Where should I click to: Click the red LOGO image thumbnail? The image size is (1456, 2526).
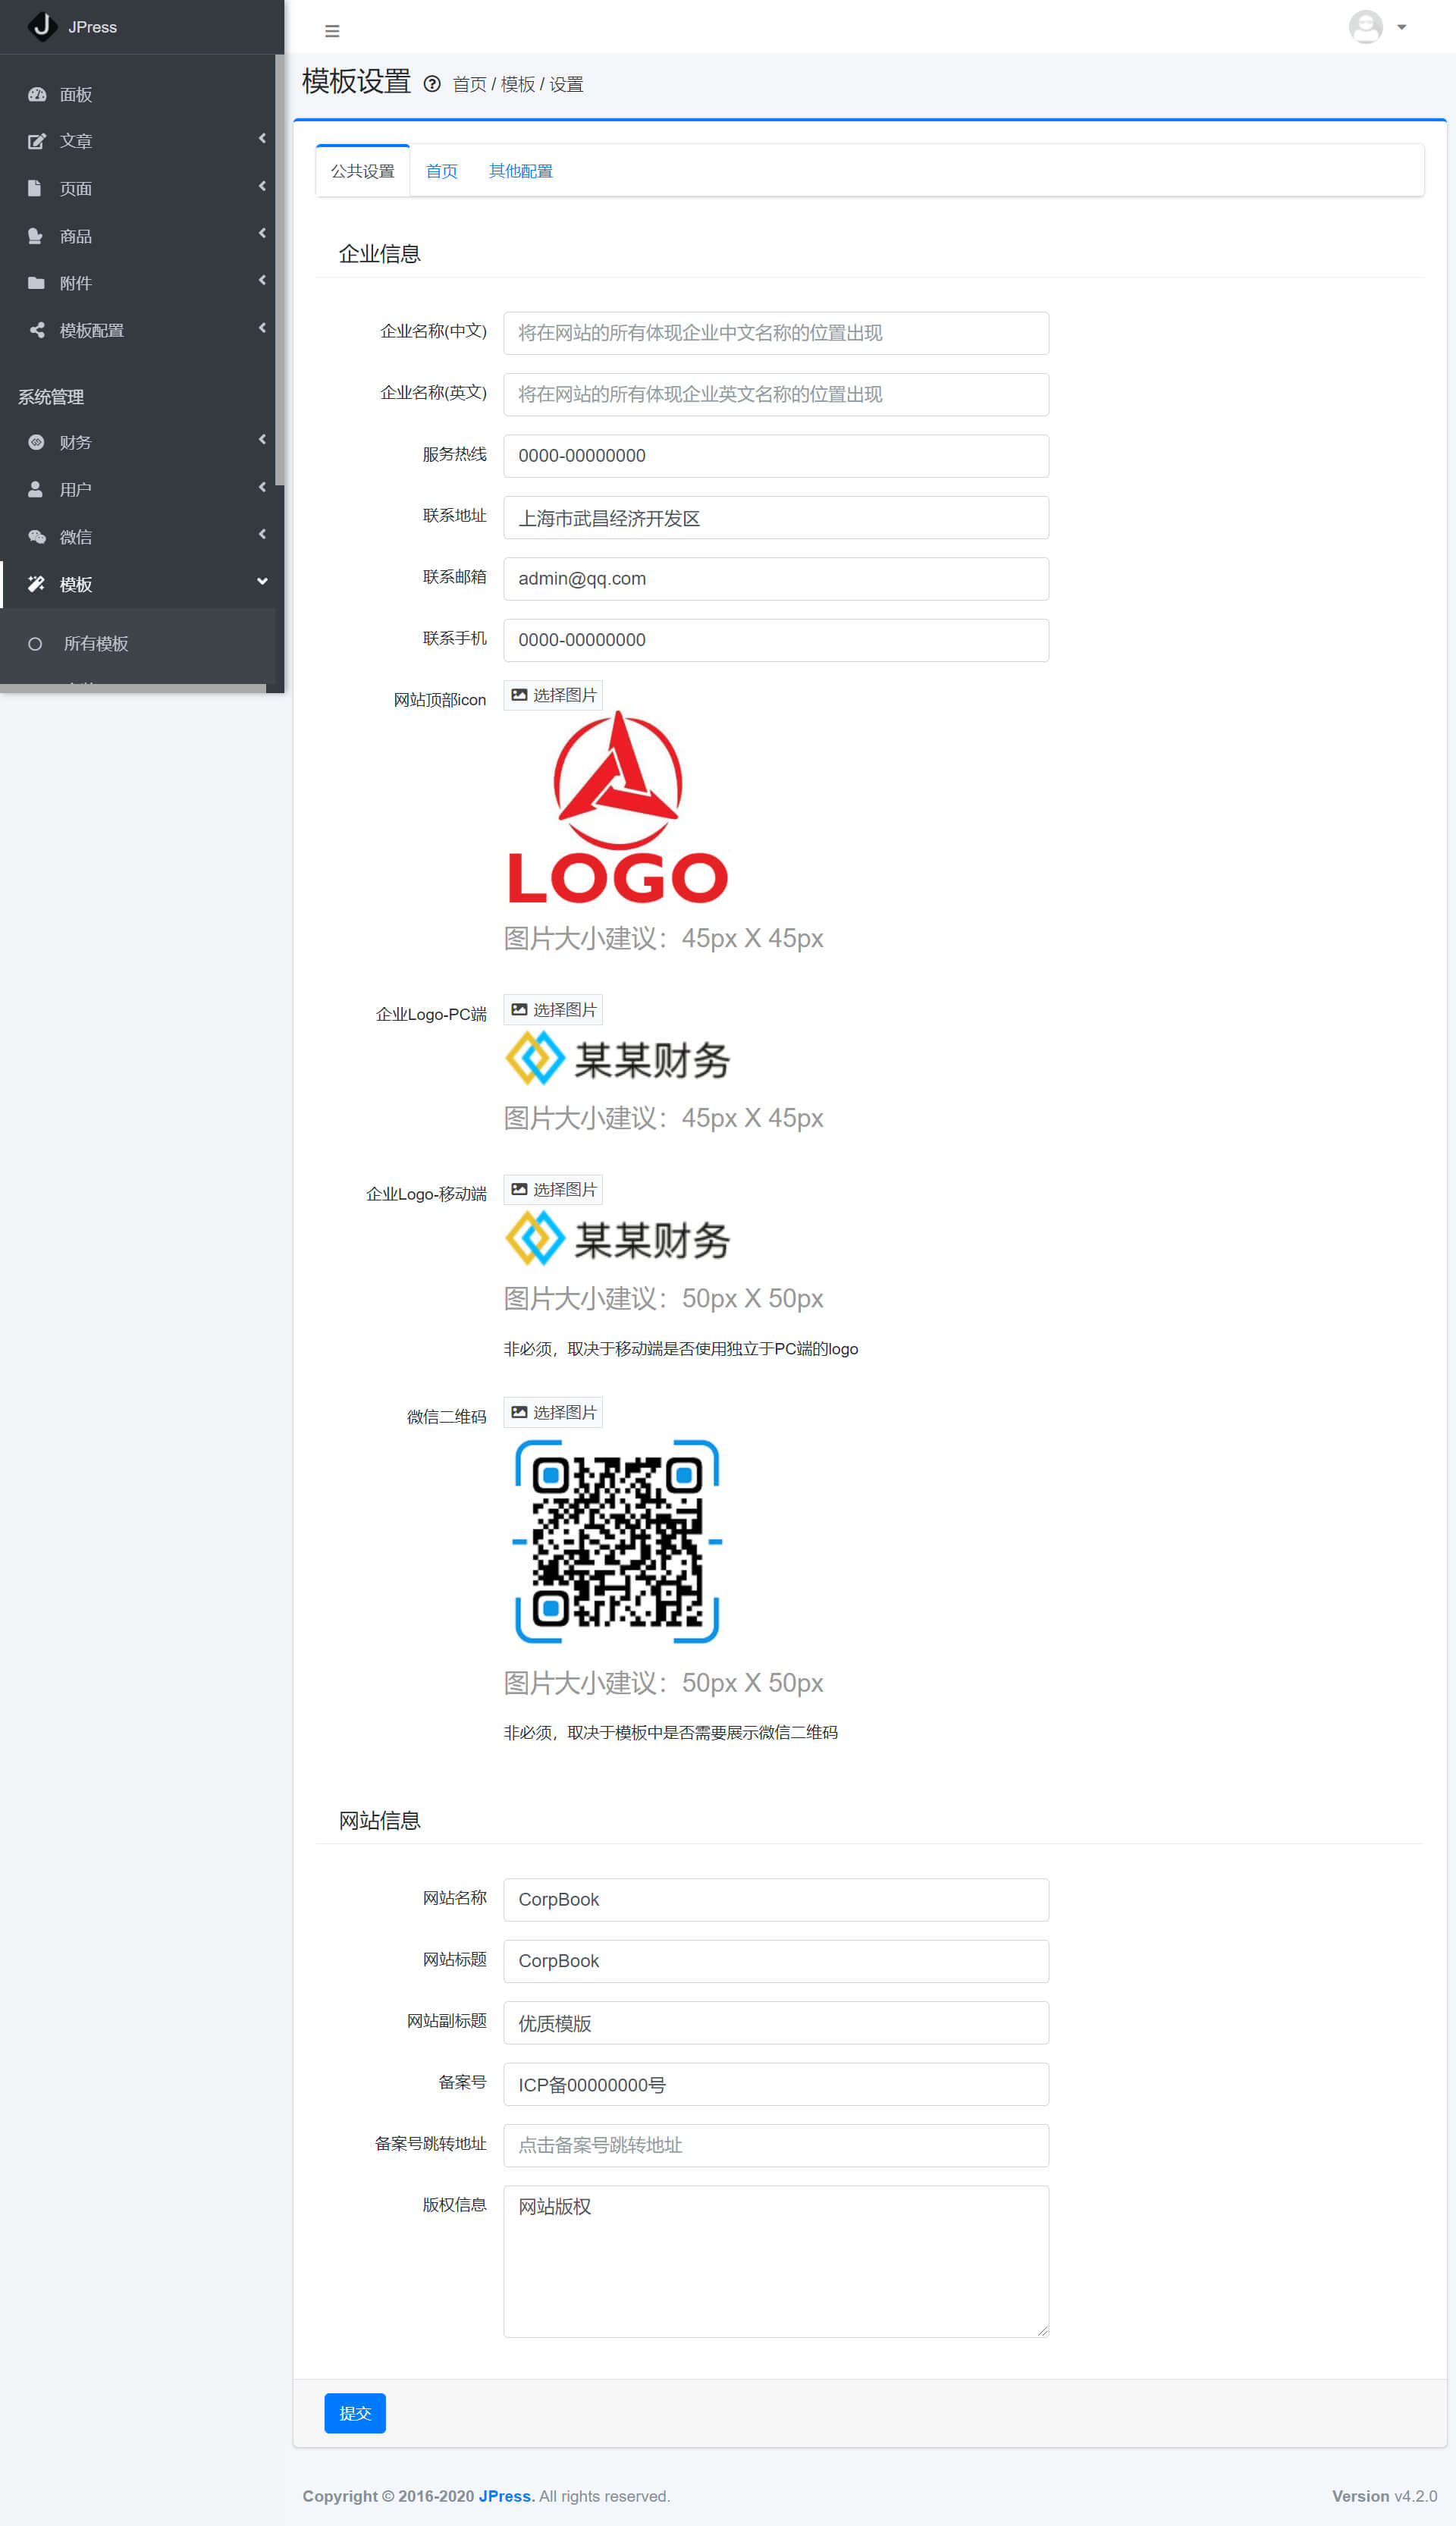tap(618, 806)
